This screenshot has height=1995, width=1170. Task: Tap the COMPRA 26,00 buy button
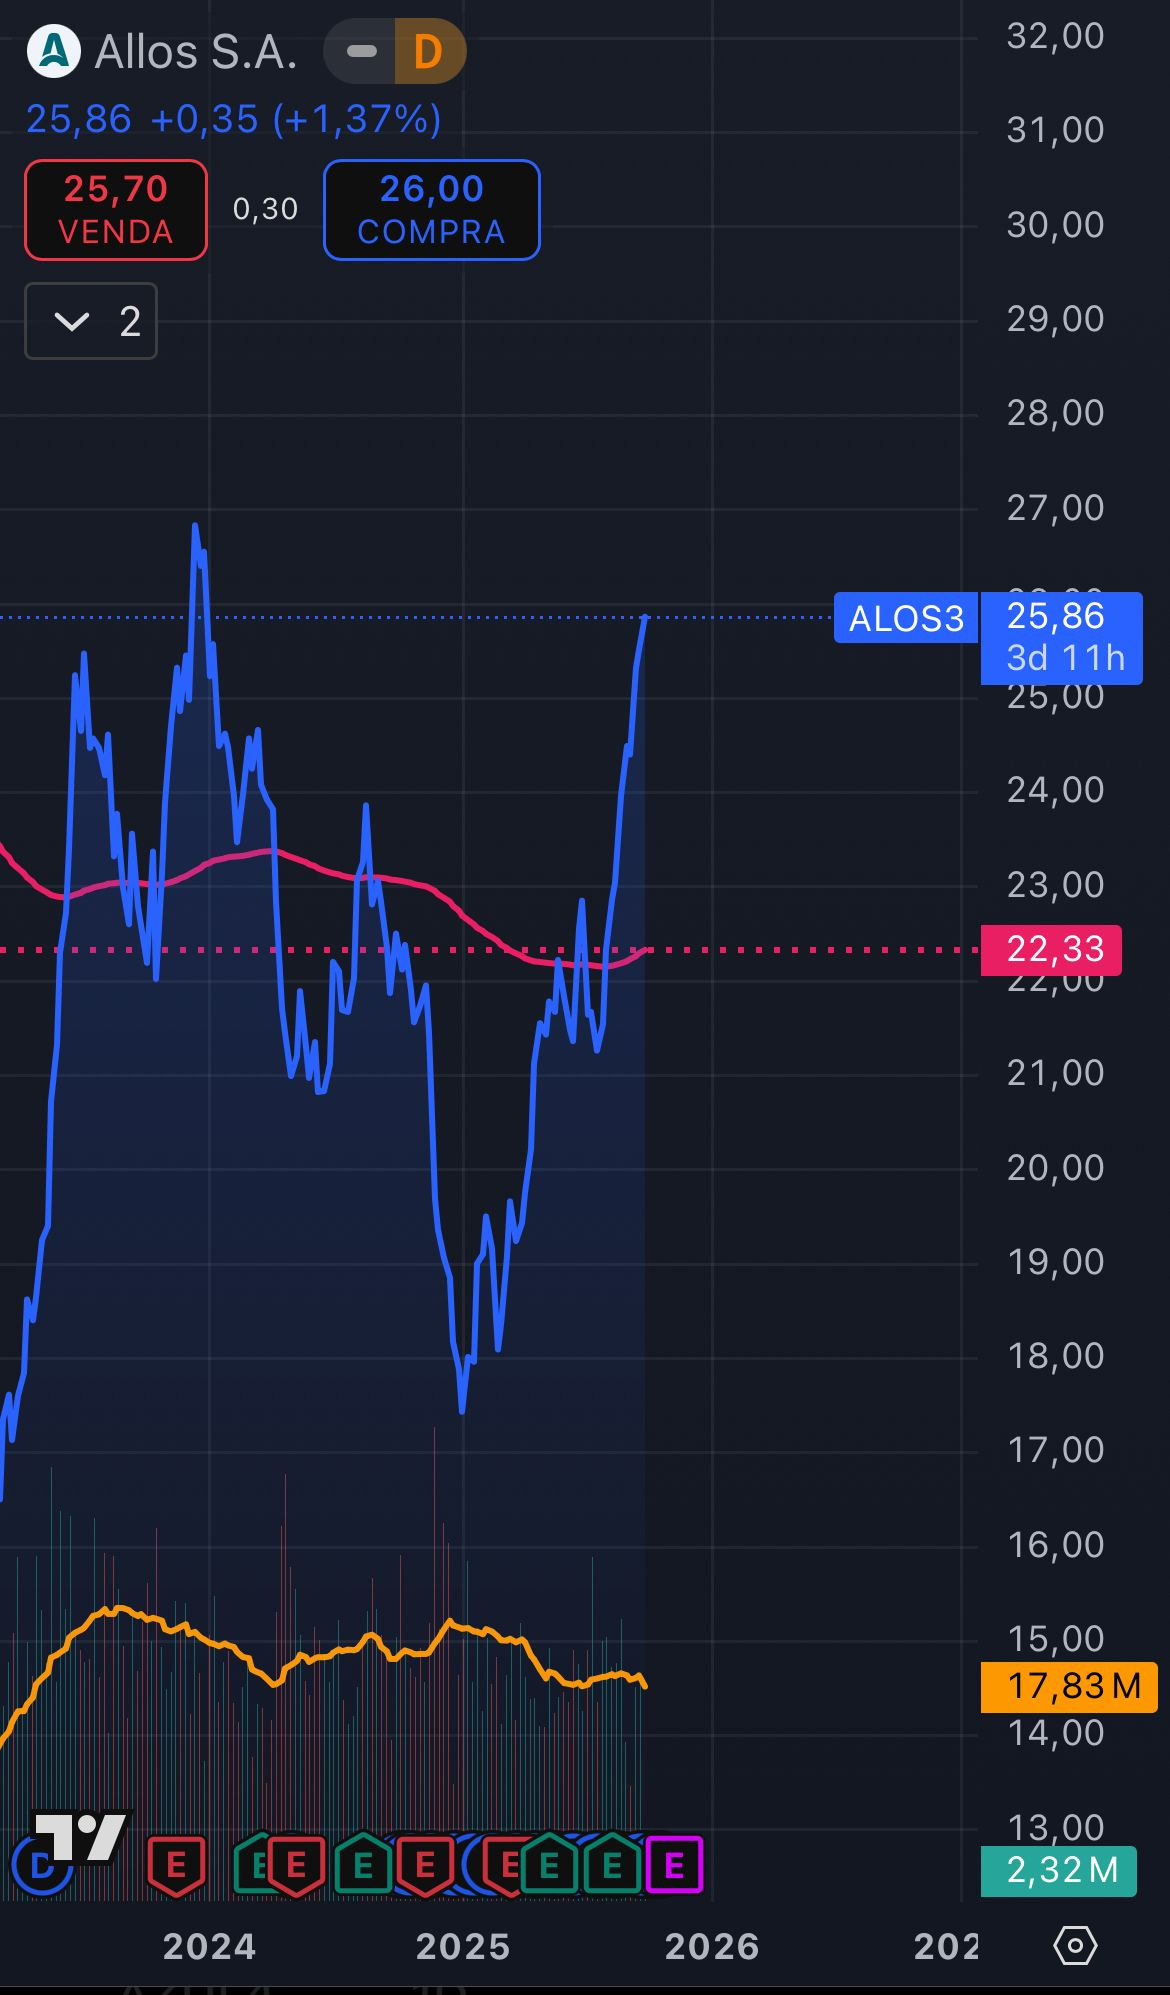click(x=432, y=210)
